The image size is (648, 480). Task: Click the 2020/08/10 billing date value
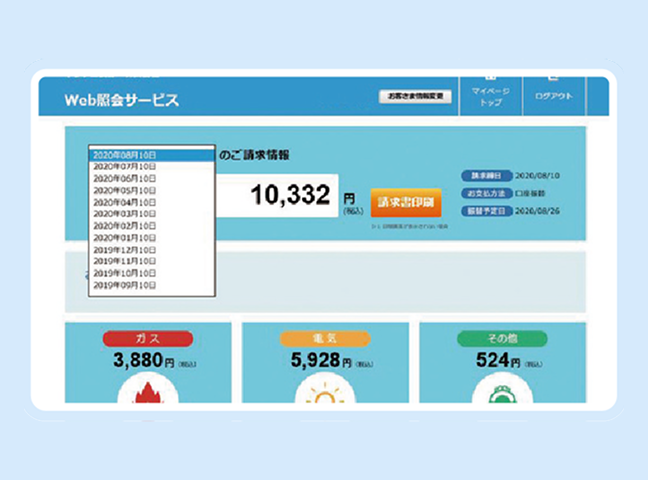click(537, 176)
